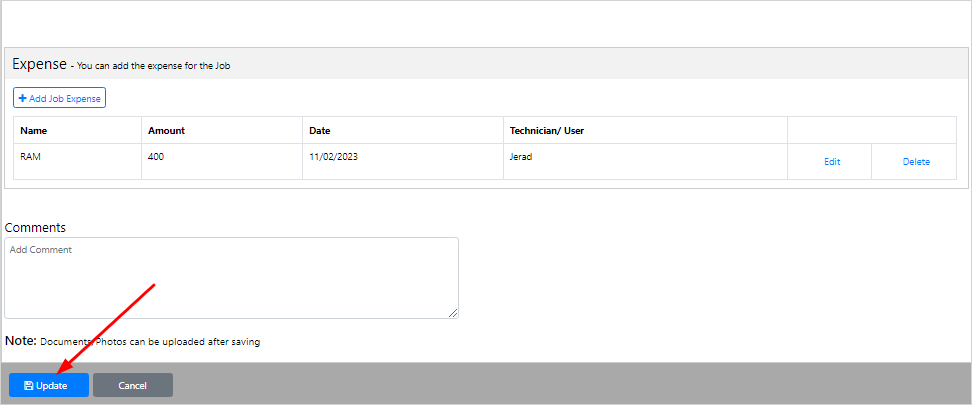Image resolution: width=972 pixels, height=405 pixels.
Task: Click the save icon on Update button
Action: coord(29,386)
